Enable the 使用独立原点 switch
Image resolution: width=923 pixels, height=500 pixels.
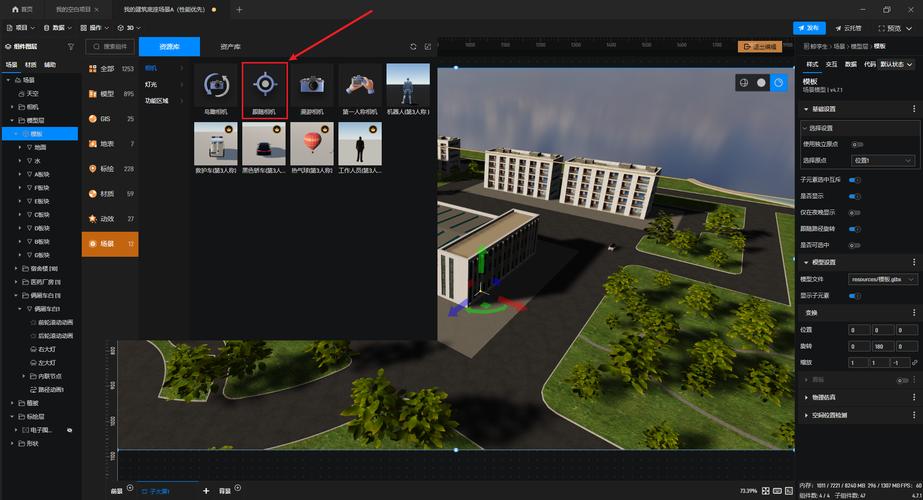[857, 144]
